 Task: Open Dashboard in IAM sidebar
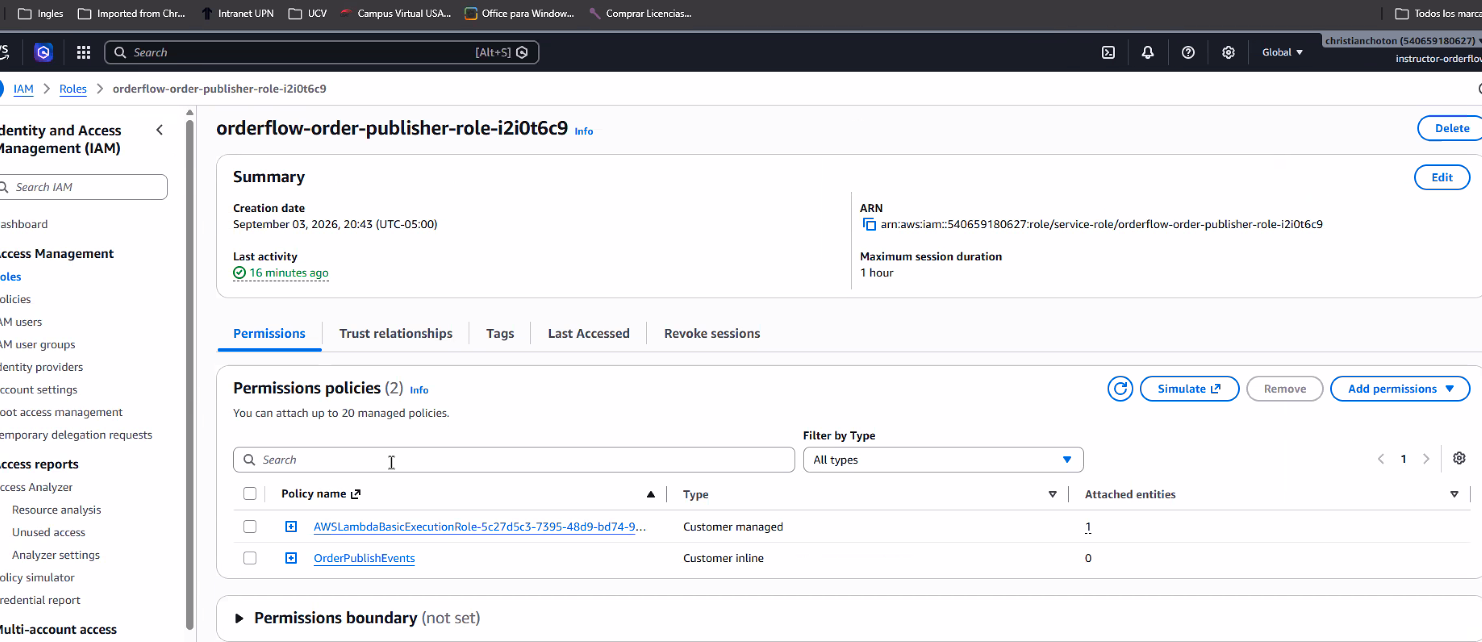coord(24,224)
